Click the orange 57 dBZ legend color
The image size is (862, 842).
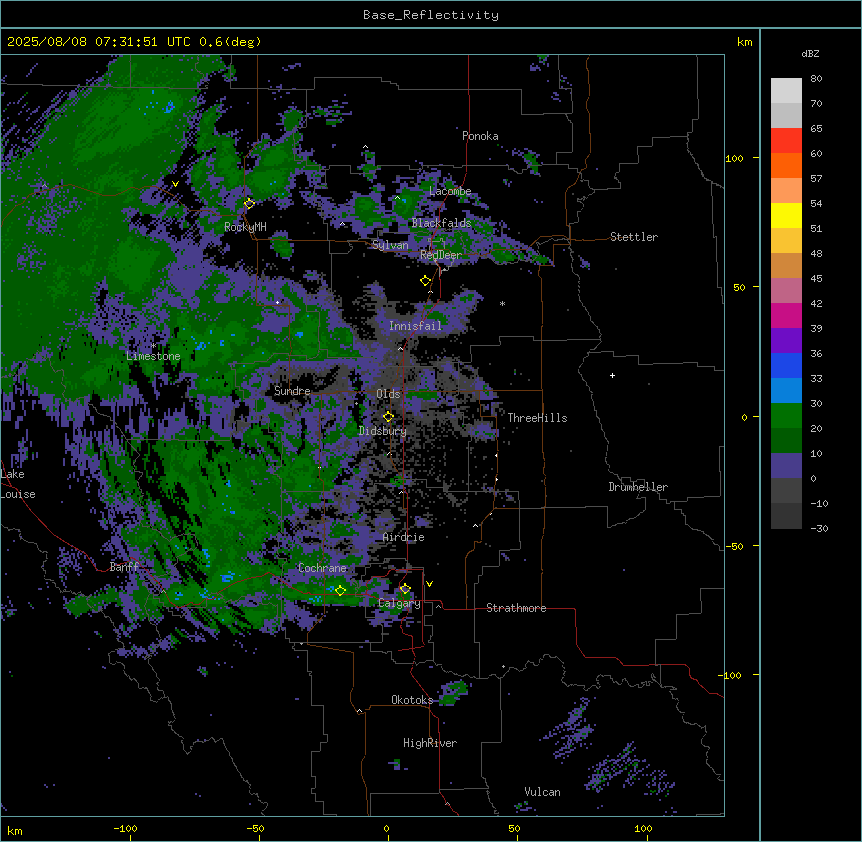pyautogui.click(x=786, y=165)
